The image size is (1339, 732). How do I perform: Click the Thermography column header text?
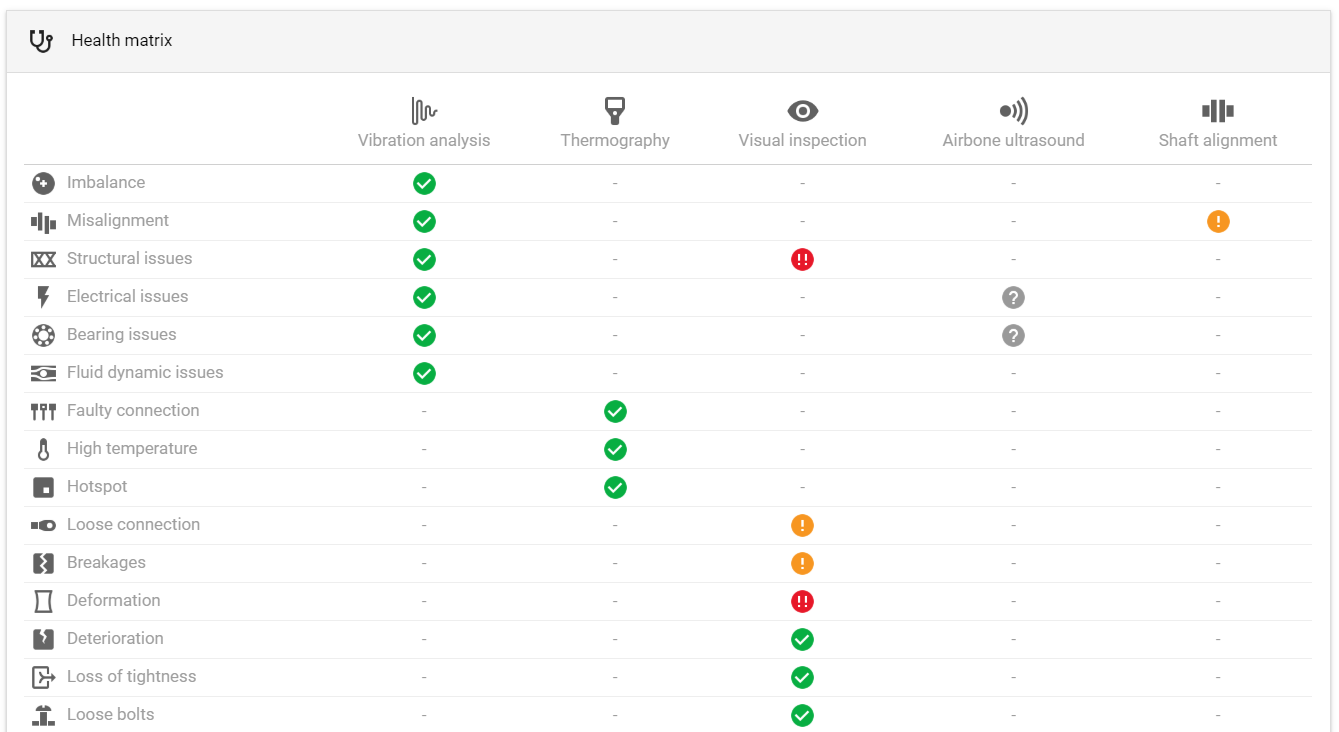[615, 140]
